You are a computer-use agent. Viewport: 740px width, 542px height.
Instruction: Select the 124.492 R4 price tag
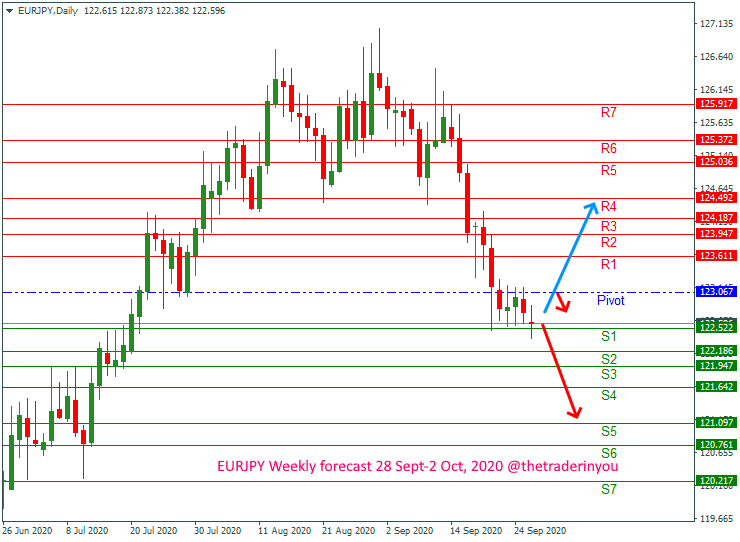716,198
